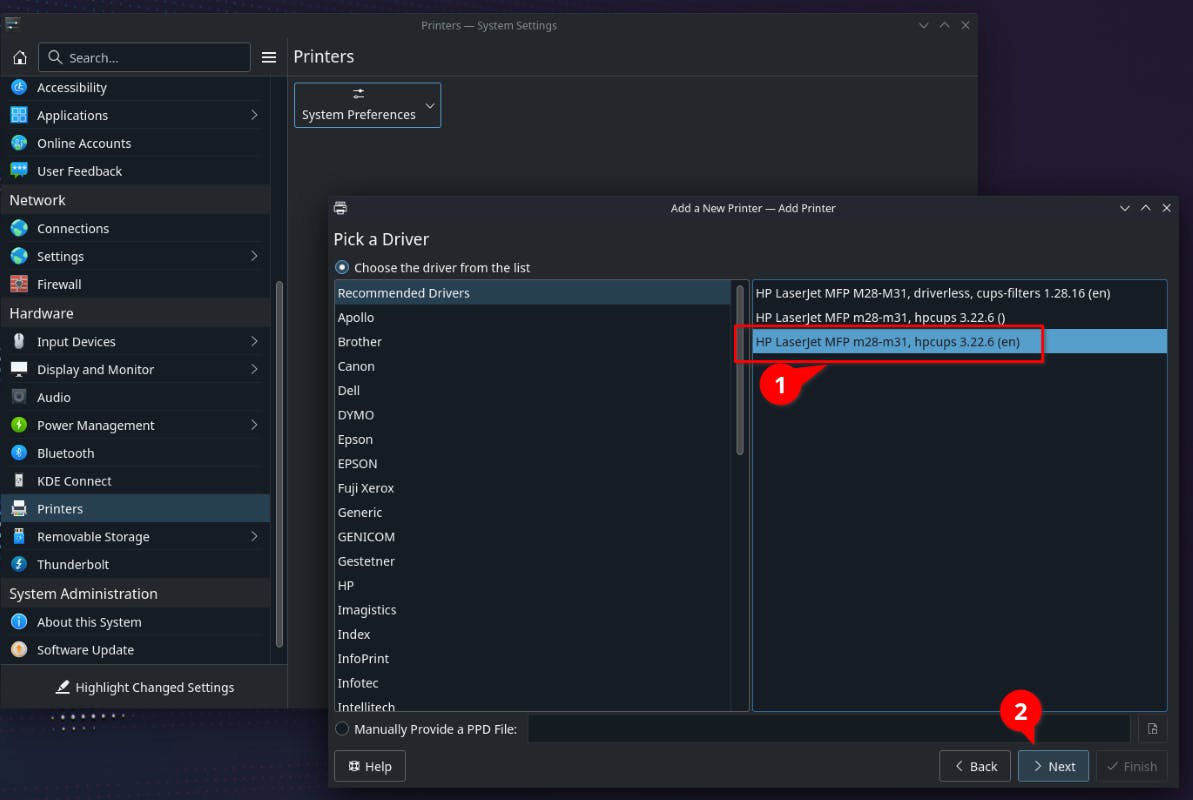1193x800 pixels.
Task: Click the Firewall brick wall icon
Action: pos(19,284)
